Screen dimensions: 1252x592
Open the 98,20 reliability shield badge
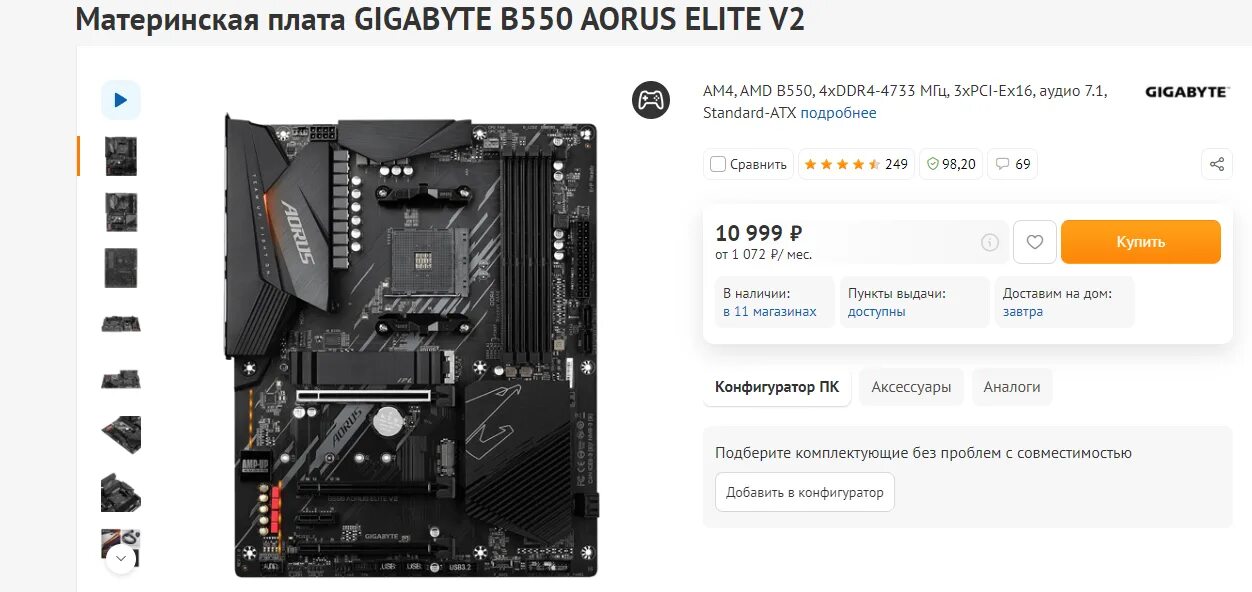tap(951, 164)
